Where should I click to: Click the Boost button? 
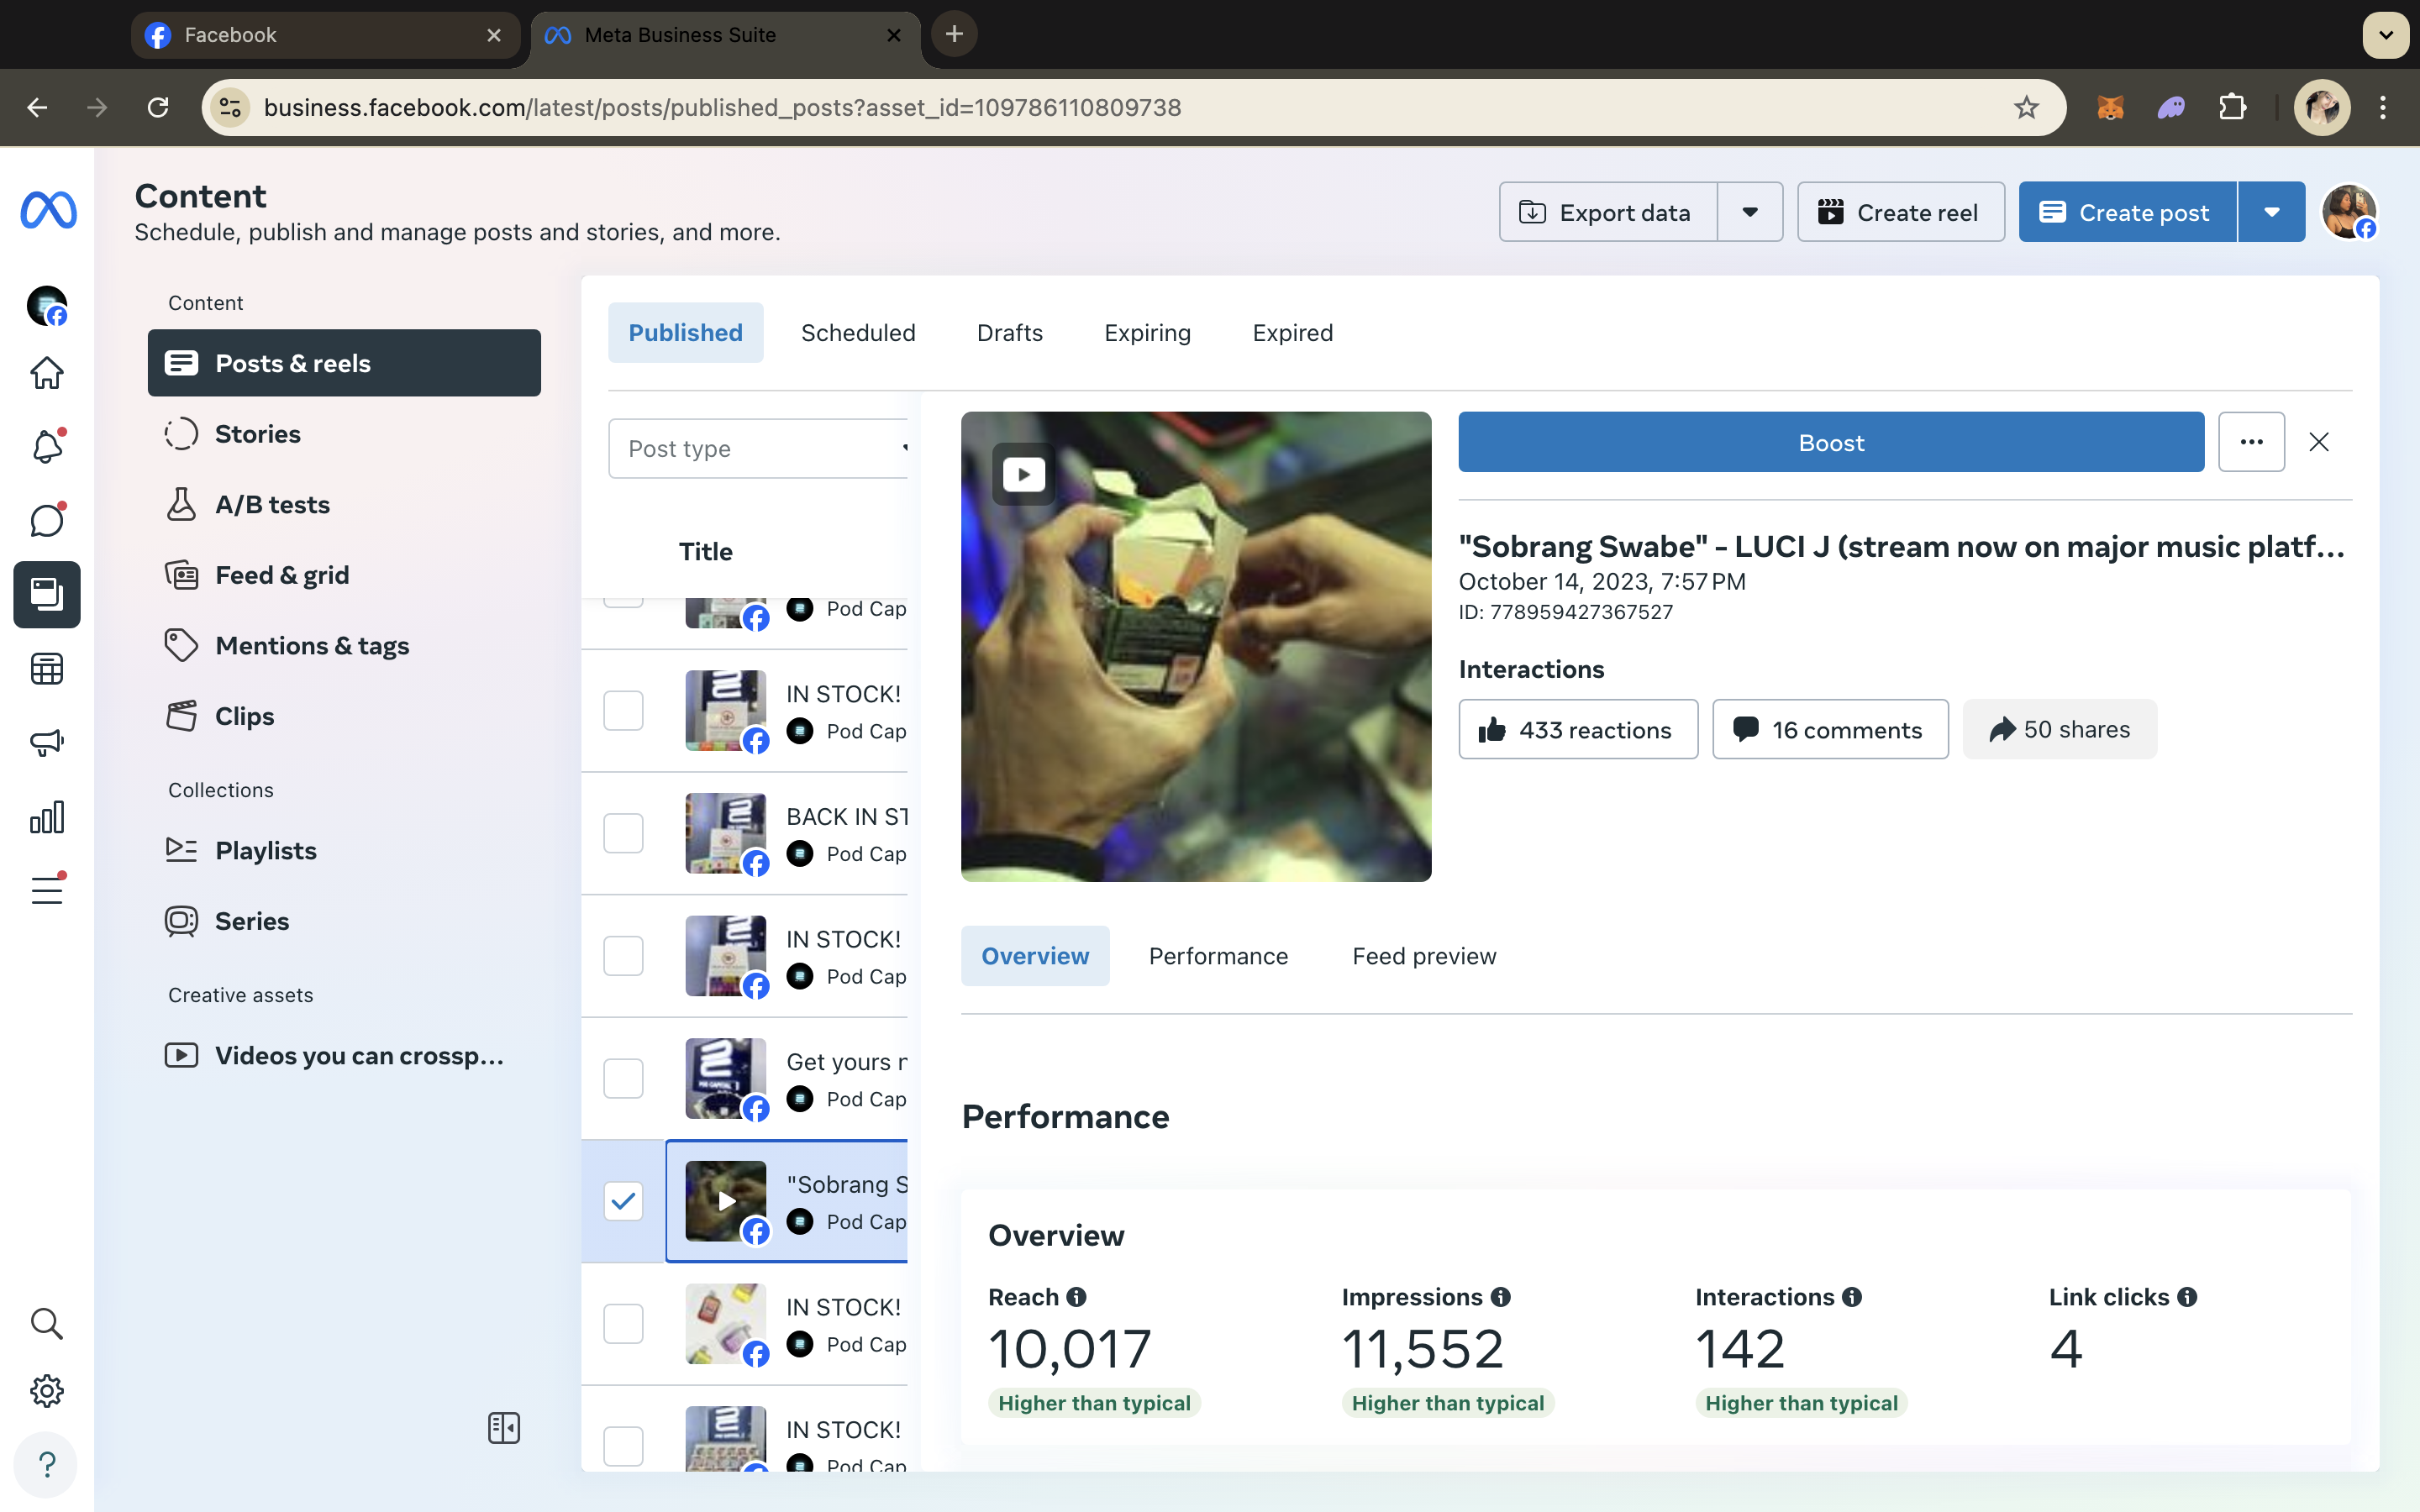1830,442
